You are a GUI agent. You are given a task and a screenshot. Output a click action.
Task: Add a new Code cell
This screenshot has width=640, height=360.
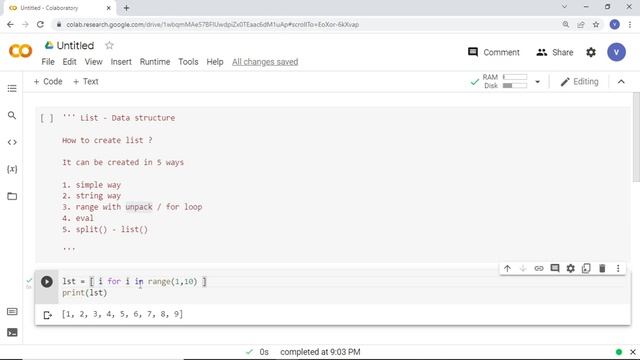coord(48,82)
